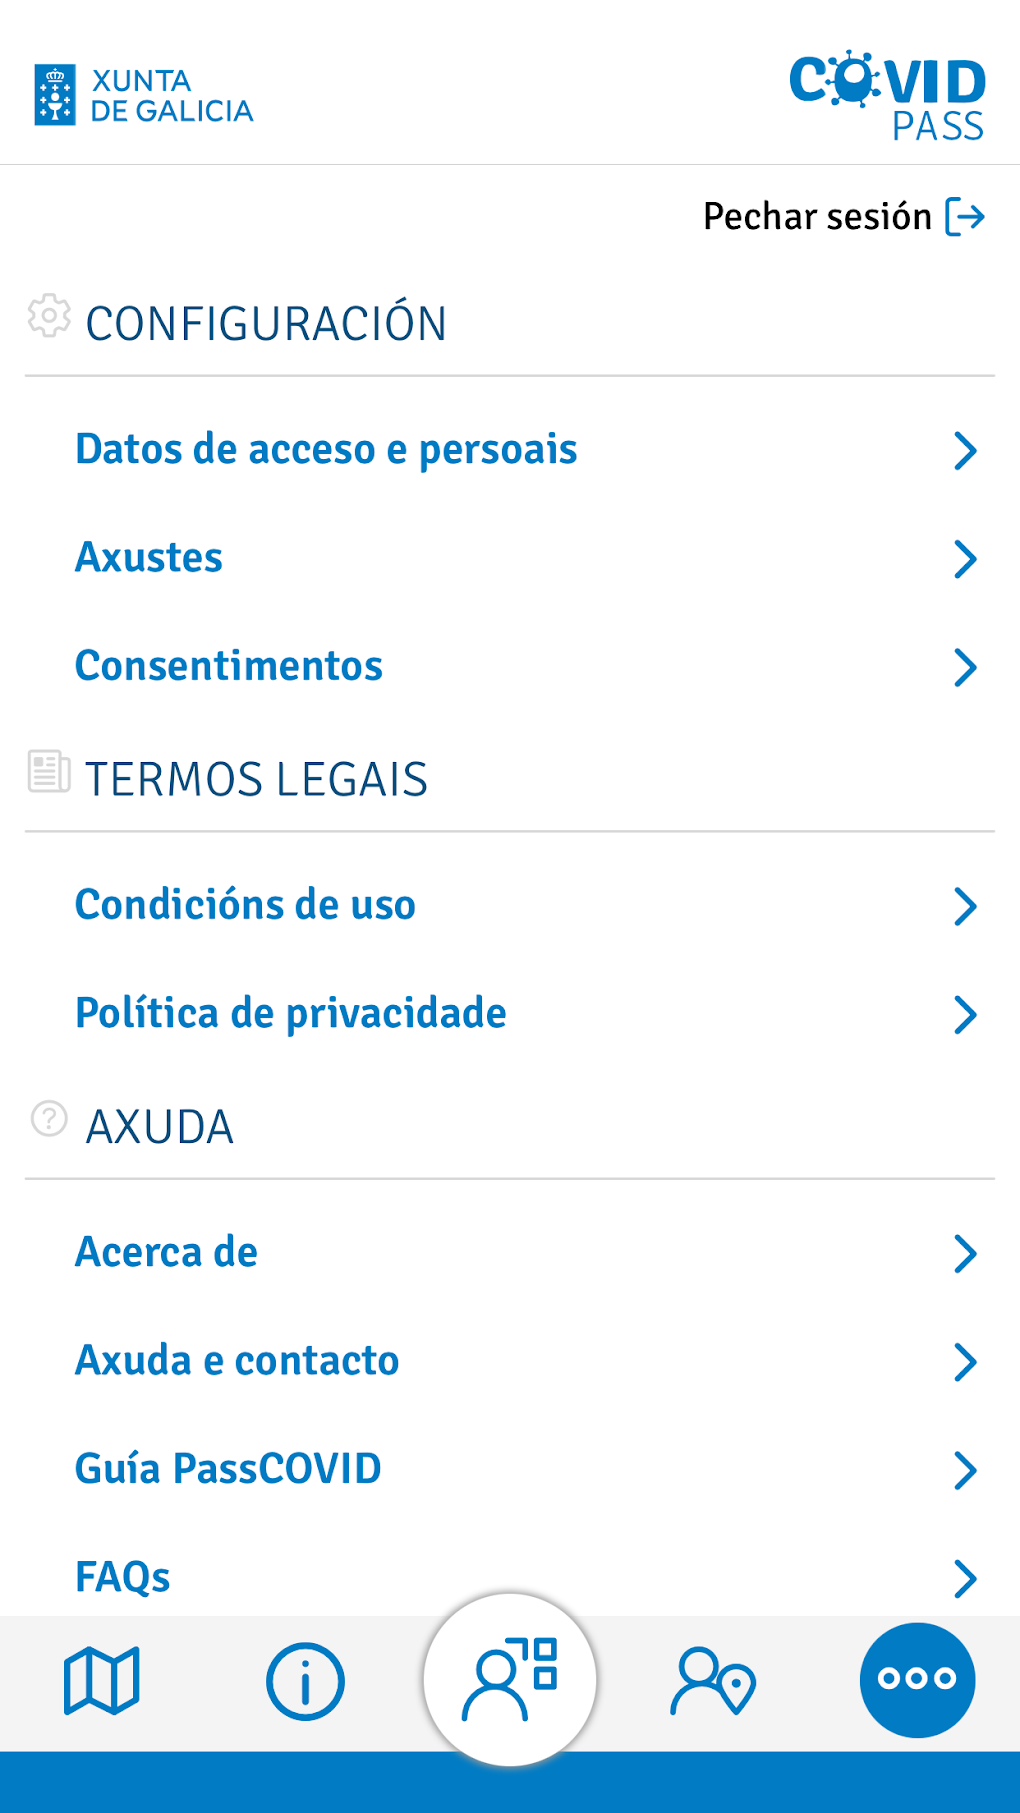Image resolution: width=1020 pixels, height=1813 pixels.
Task: Tap the information circle icon
Action: [x=305, y=1681]
